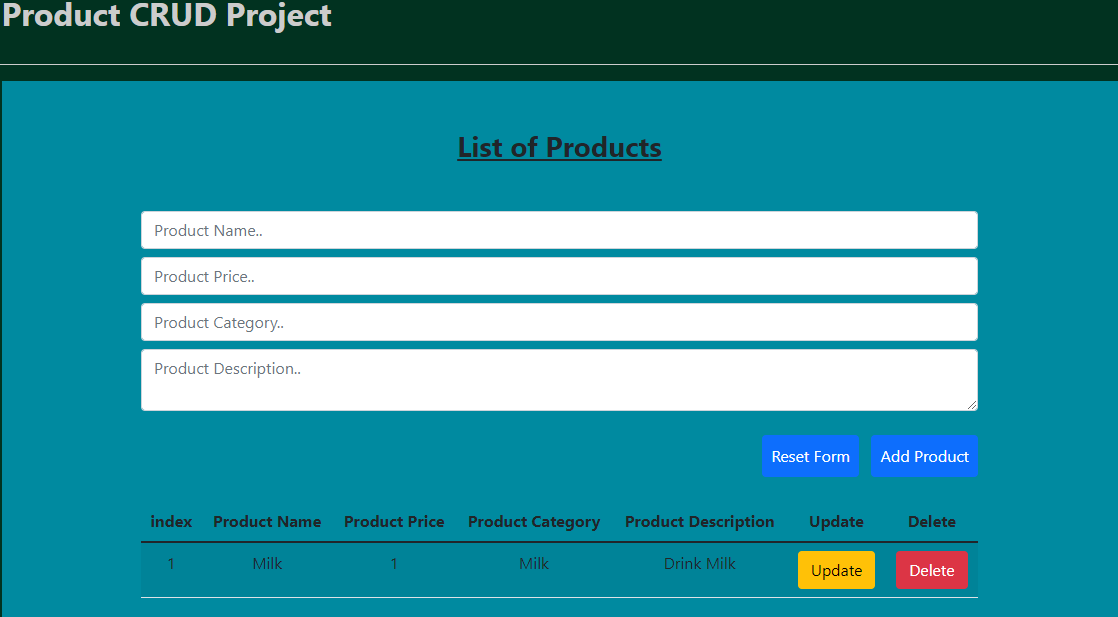Click the "Product Category" table header
Screen dimensions: 1118x617
[x=534, y=522]
